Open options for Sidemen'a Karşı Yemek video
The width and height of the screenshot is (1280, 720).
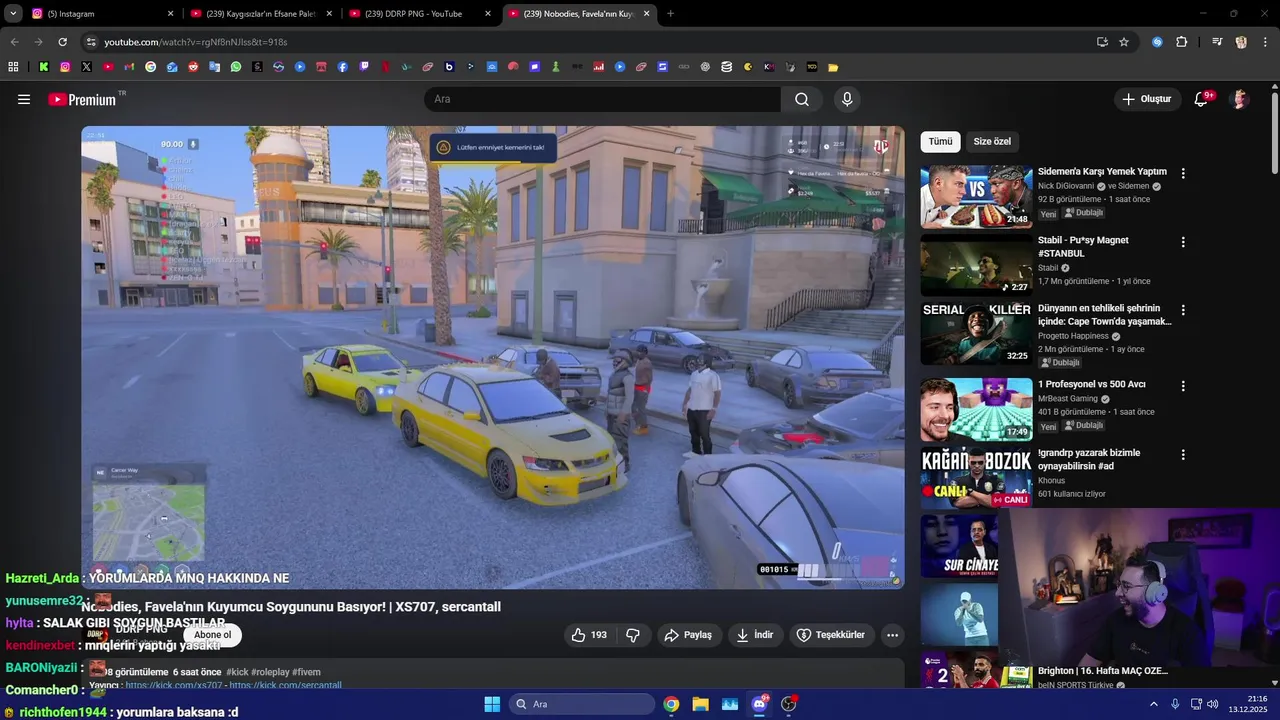(1183, 173)
